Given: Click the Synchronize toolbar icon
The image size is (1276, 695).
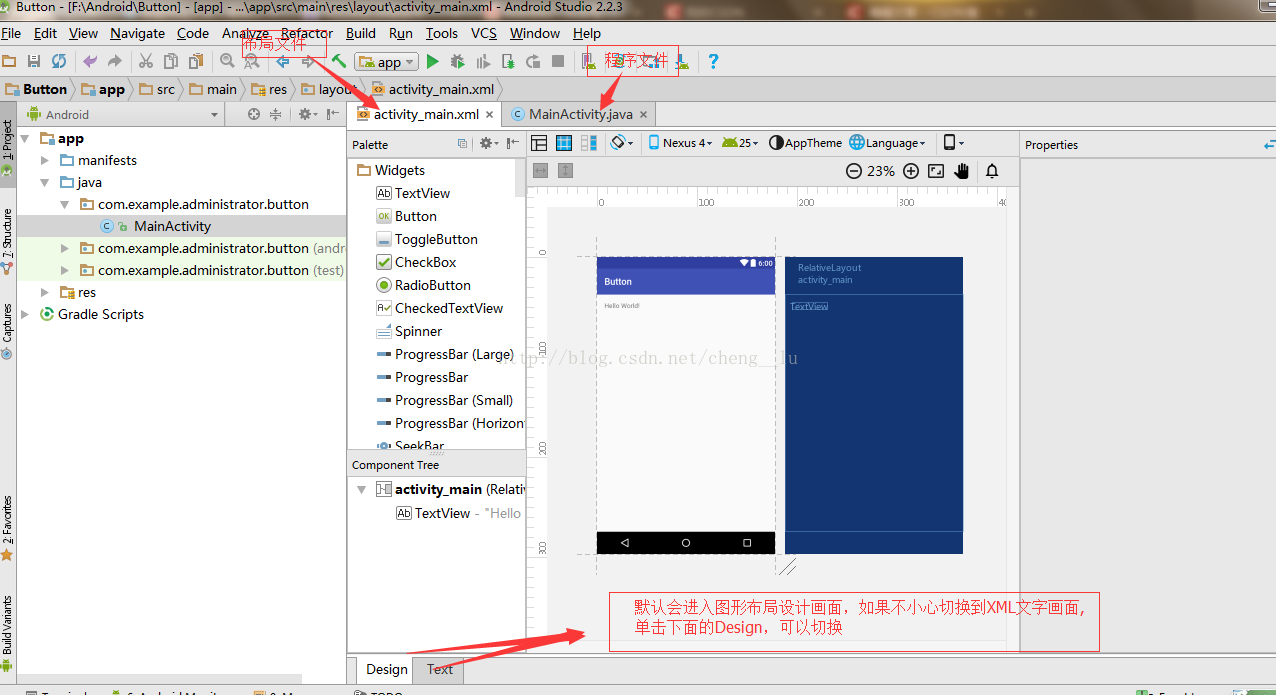Looking at the screenshot, I should pyautogui.click(x=59, y=61).
